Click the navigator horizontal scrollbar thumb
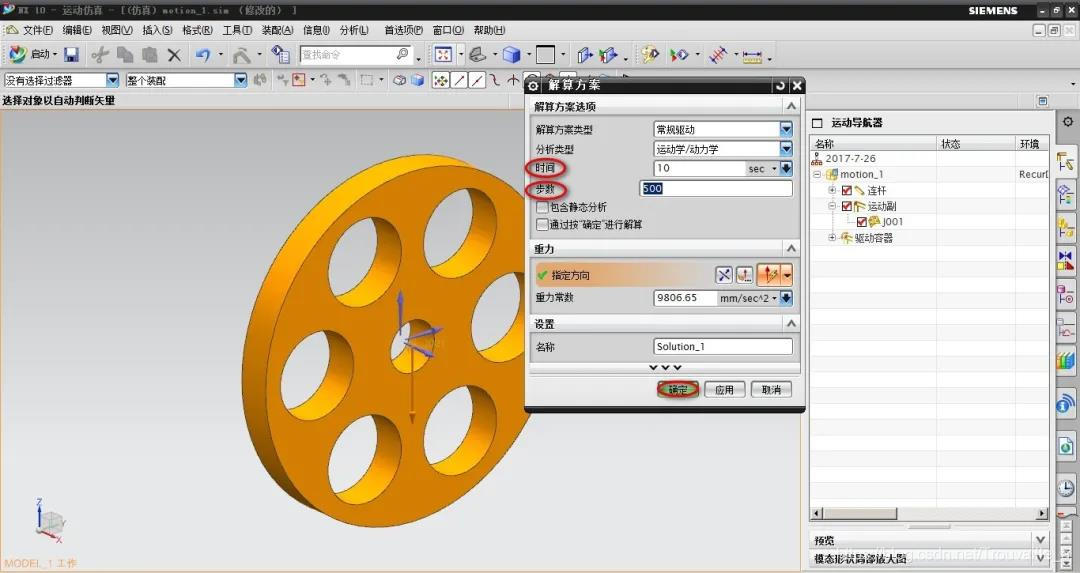Viewport: 1080px width, 573px height. (x=860, y=514)
